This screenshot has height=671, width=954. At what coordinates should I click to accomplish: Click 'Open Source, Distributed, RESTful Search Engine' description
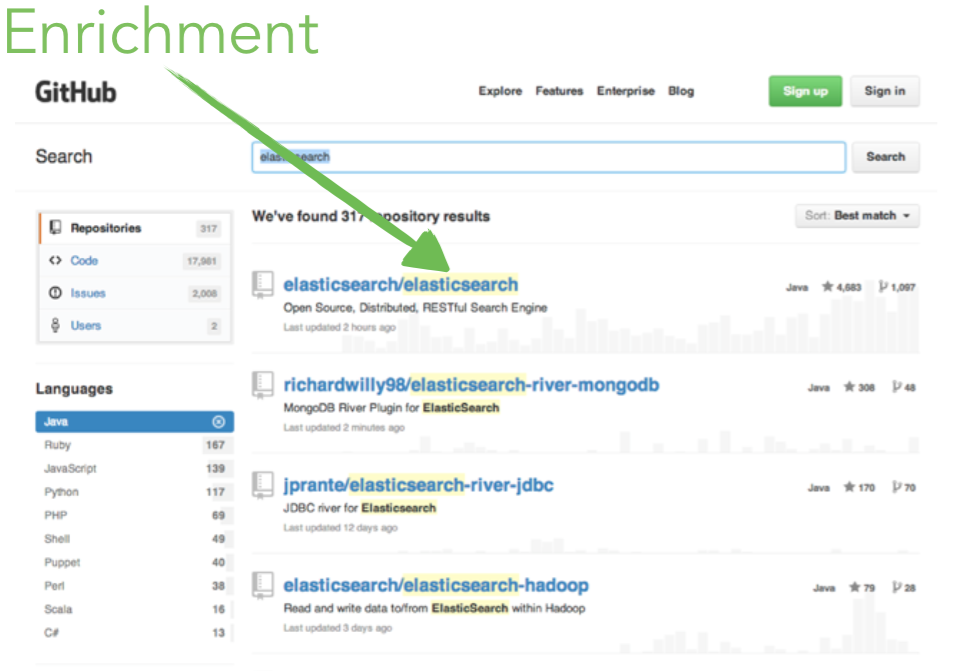click(416, 308)
